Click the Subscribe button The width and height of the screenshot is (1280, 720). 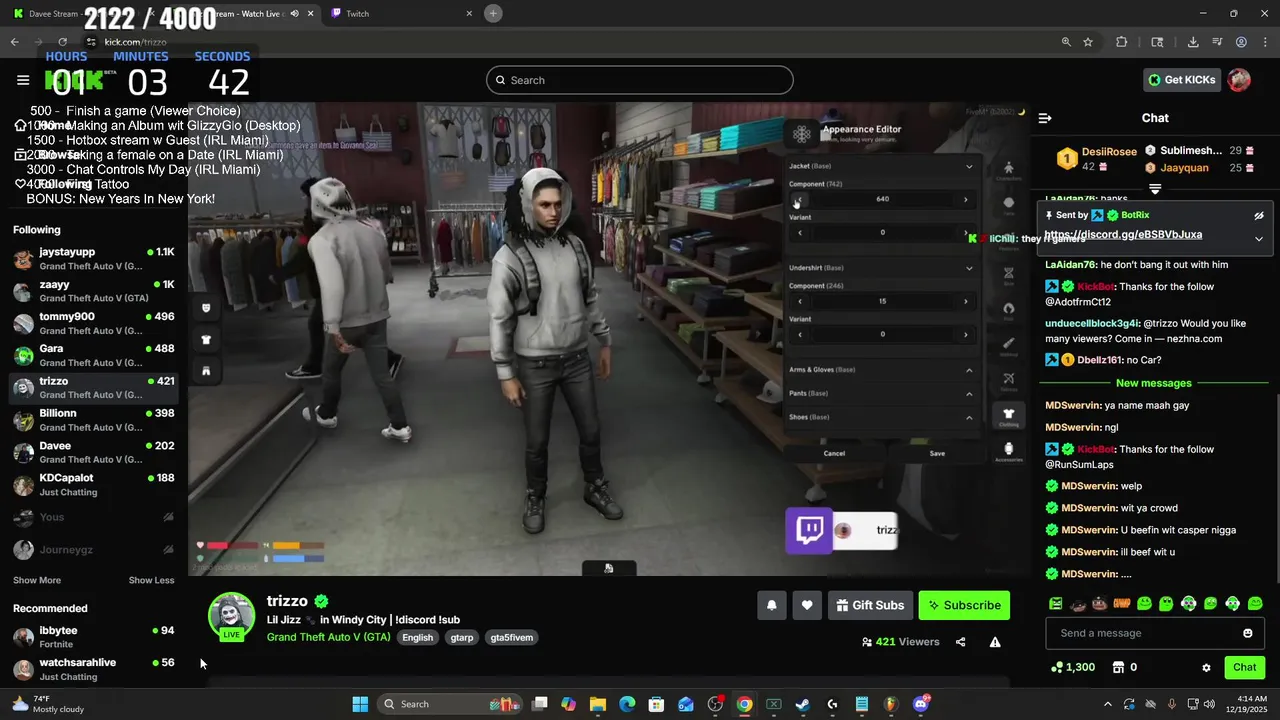point(964,605)
